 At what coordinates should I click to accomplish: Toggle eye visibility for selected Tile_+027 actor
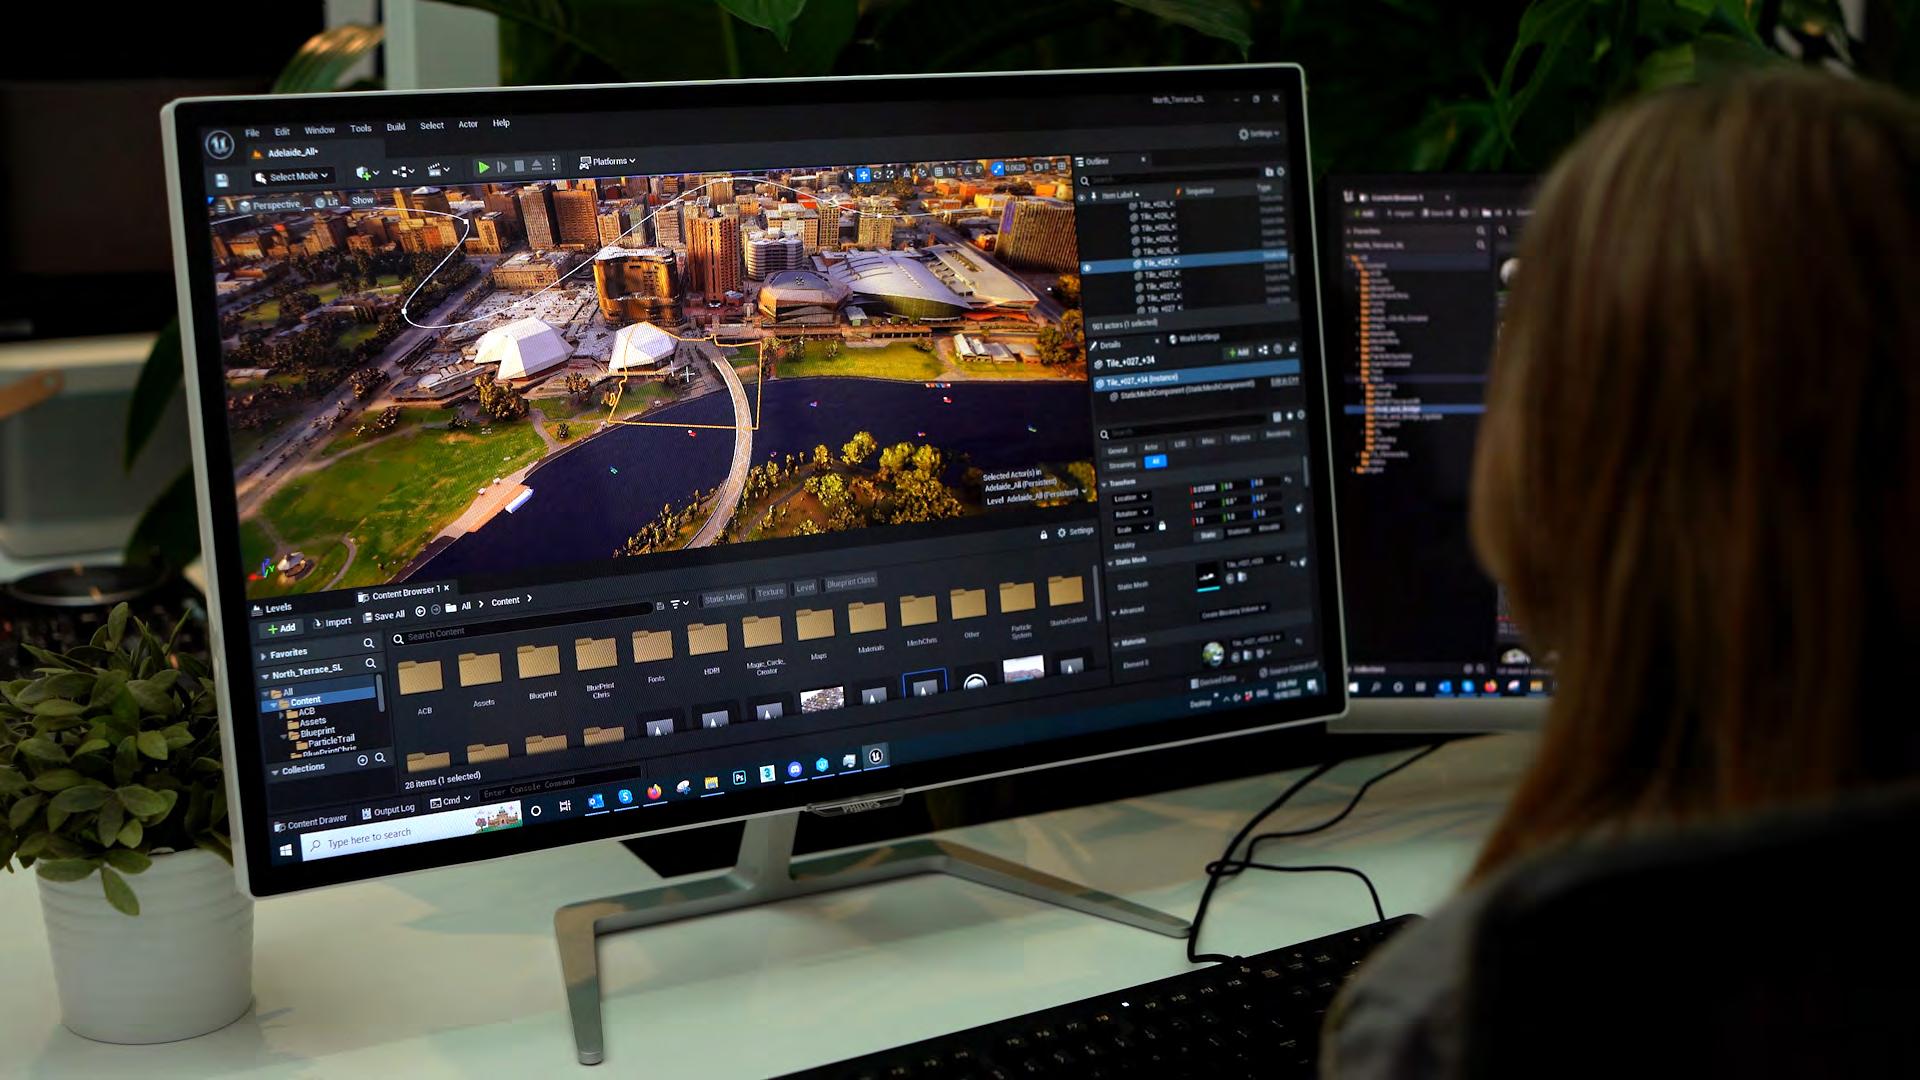pos(1087,267)
